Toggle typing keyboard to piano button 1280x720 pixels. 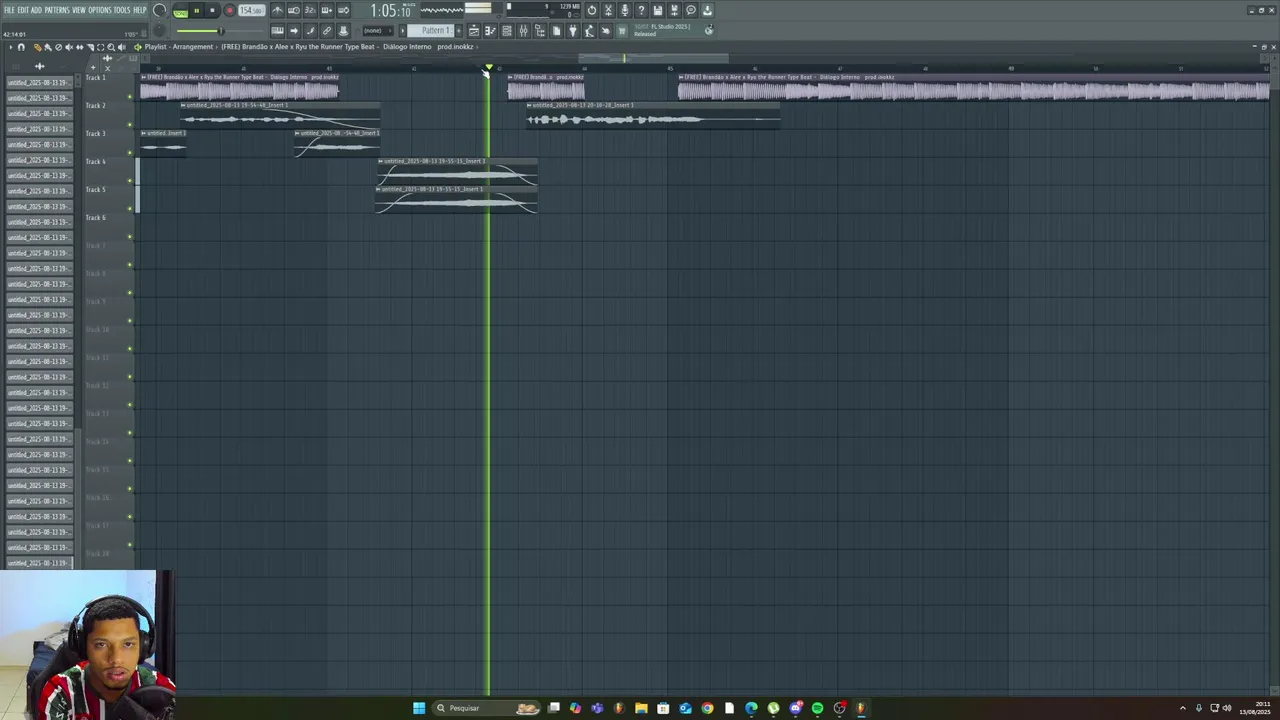277,31
